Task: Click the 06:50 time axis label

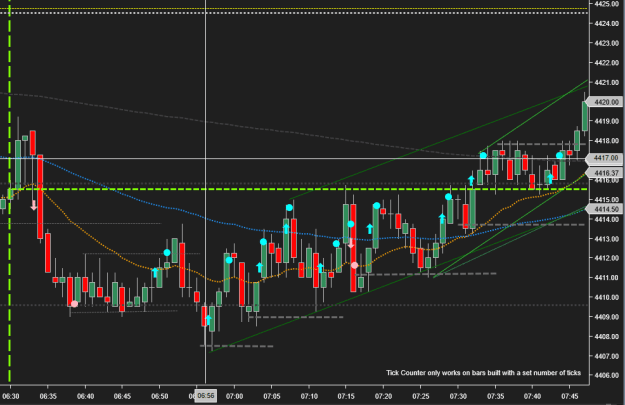Action: click(159, 396)
